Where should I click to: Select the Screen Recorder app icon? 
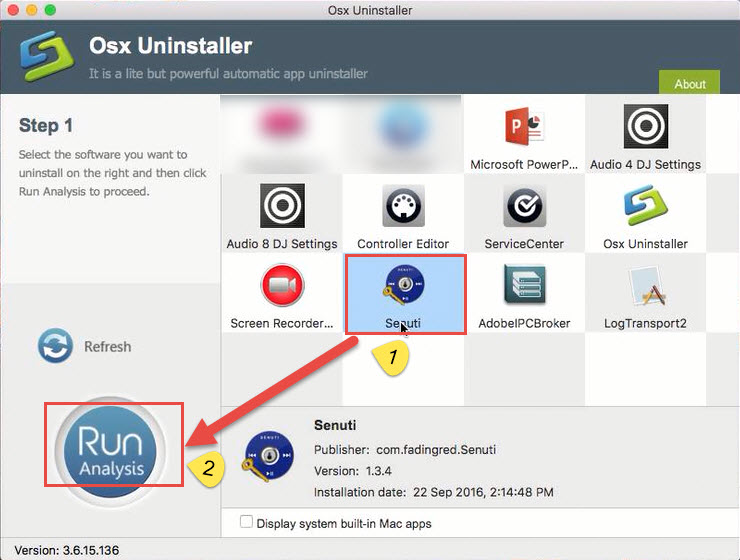tap(282, 289)
